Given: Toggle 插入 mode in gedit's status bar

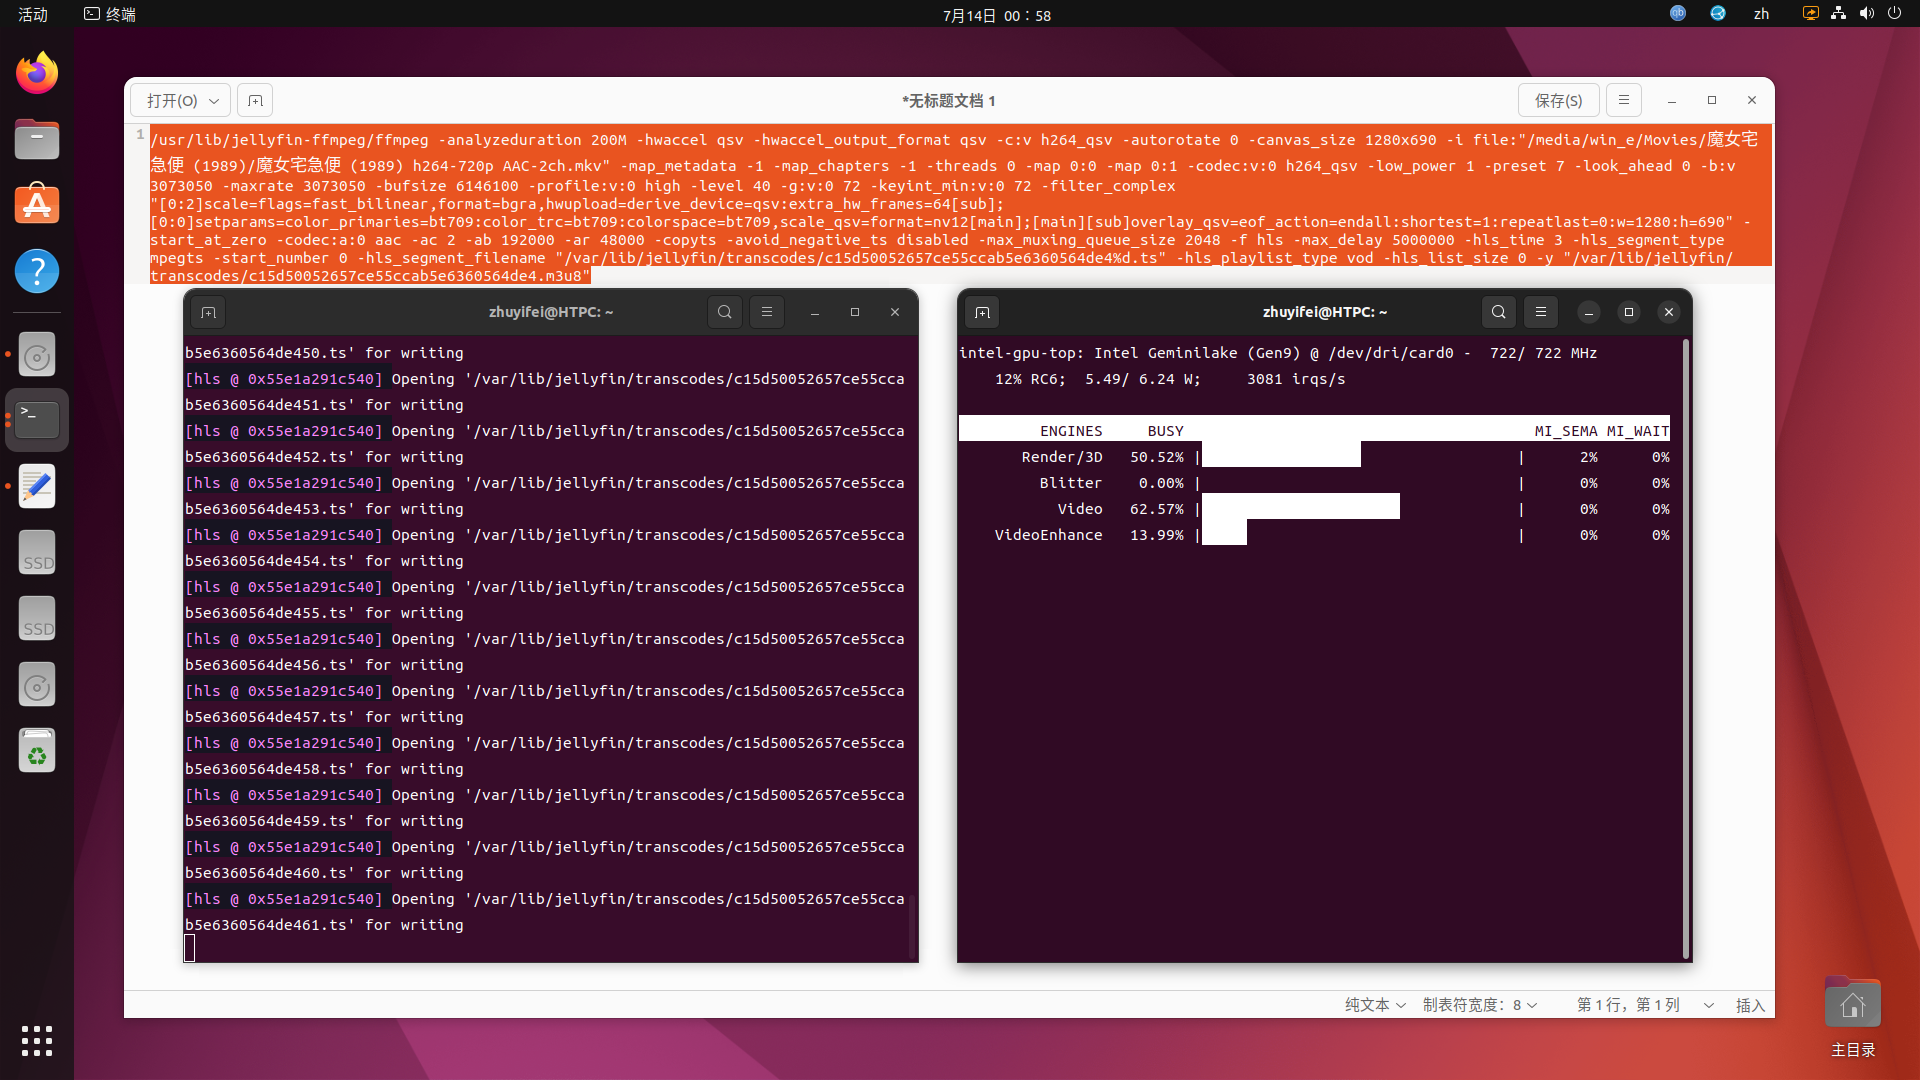Looking at the screenshot, I should click(x=1750, y=1004).
